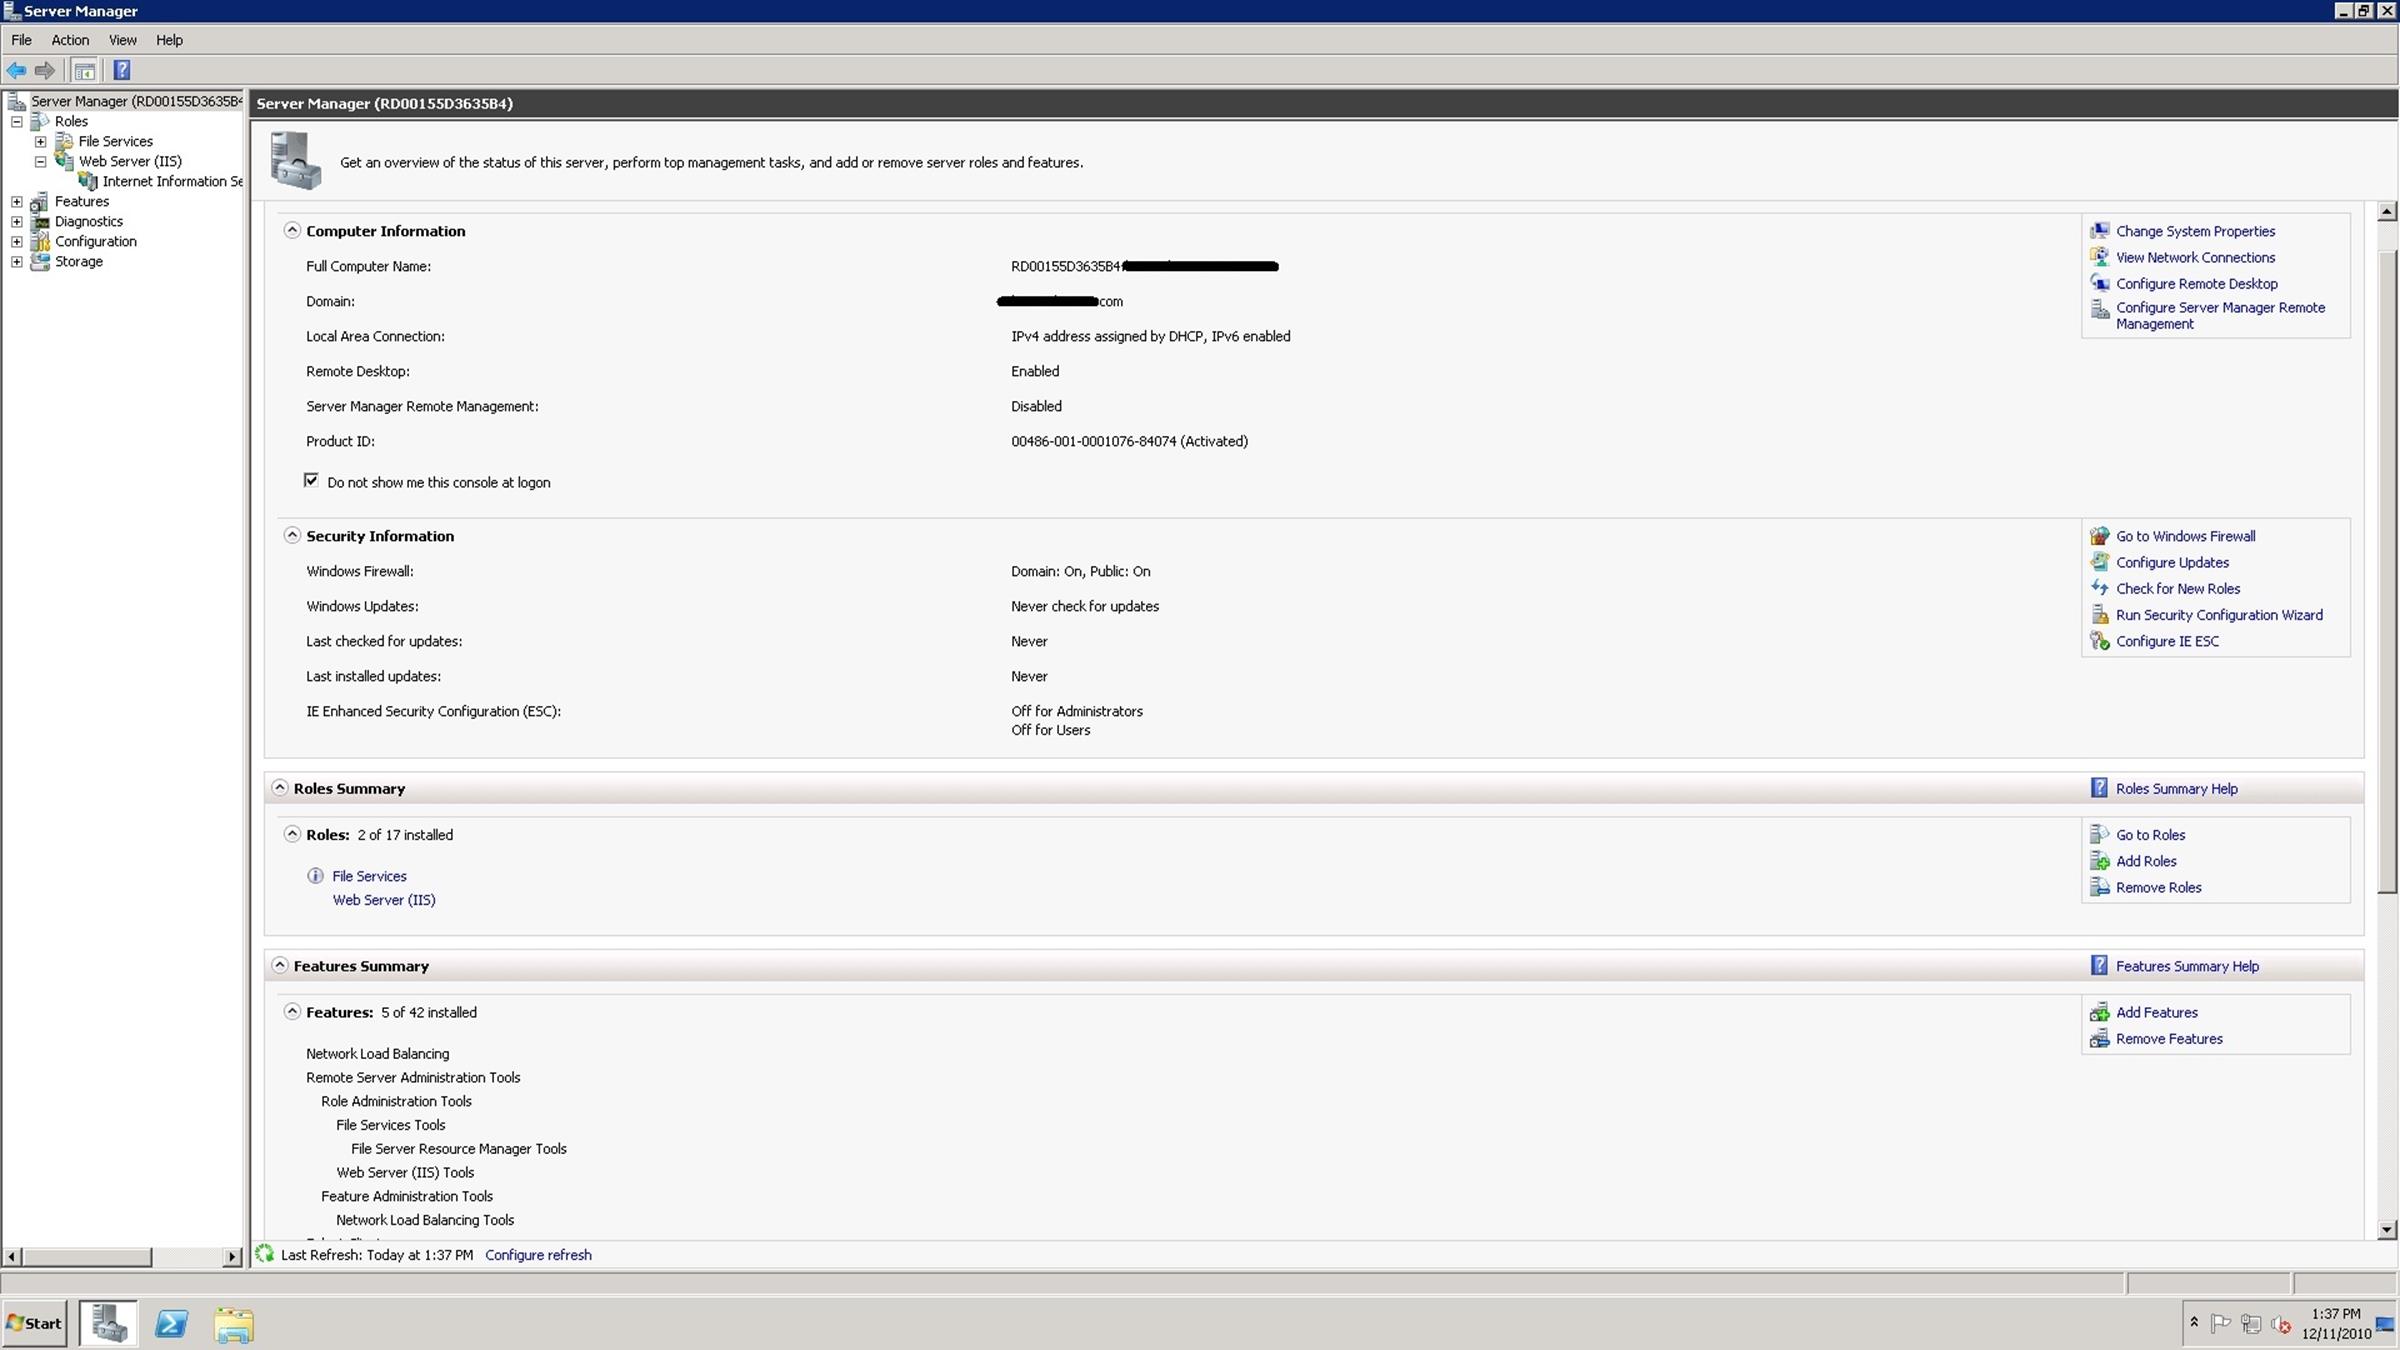This screenshot has height=1350, width=2400.
Task: Click the Add Features icon
Action: [2100, 1012]
